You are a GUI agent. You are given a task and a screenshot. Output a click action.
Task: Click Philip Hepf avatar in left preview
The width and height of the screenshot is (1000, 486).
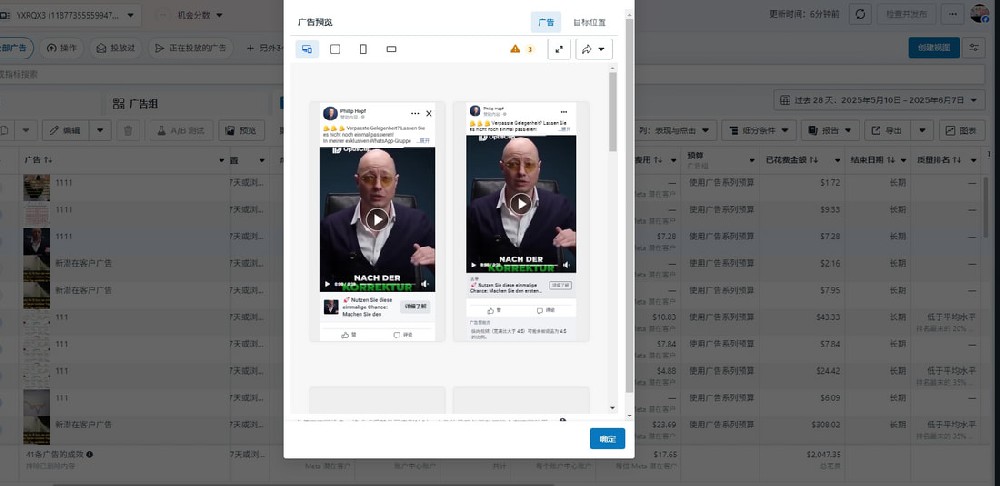tap(330, 114)
